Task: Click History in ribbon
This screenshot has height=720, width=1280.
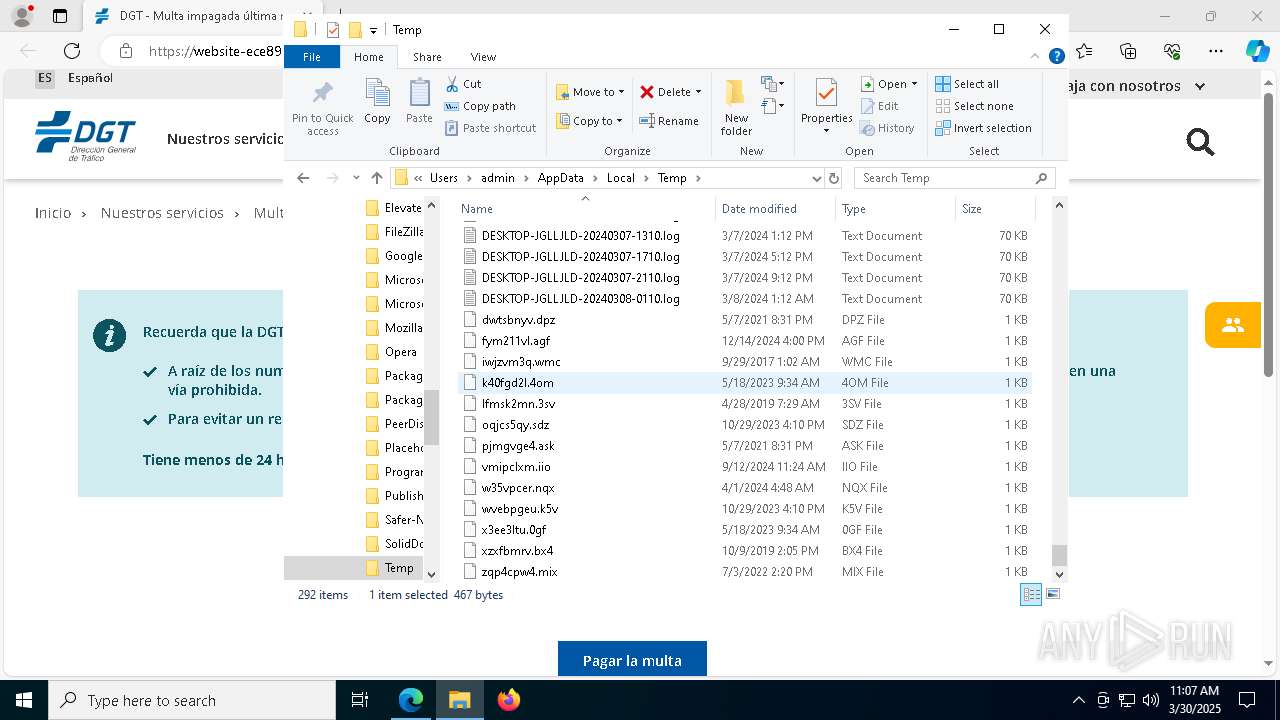Action: (x=887, y=128)
